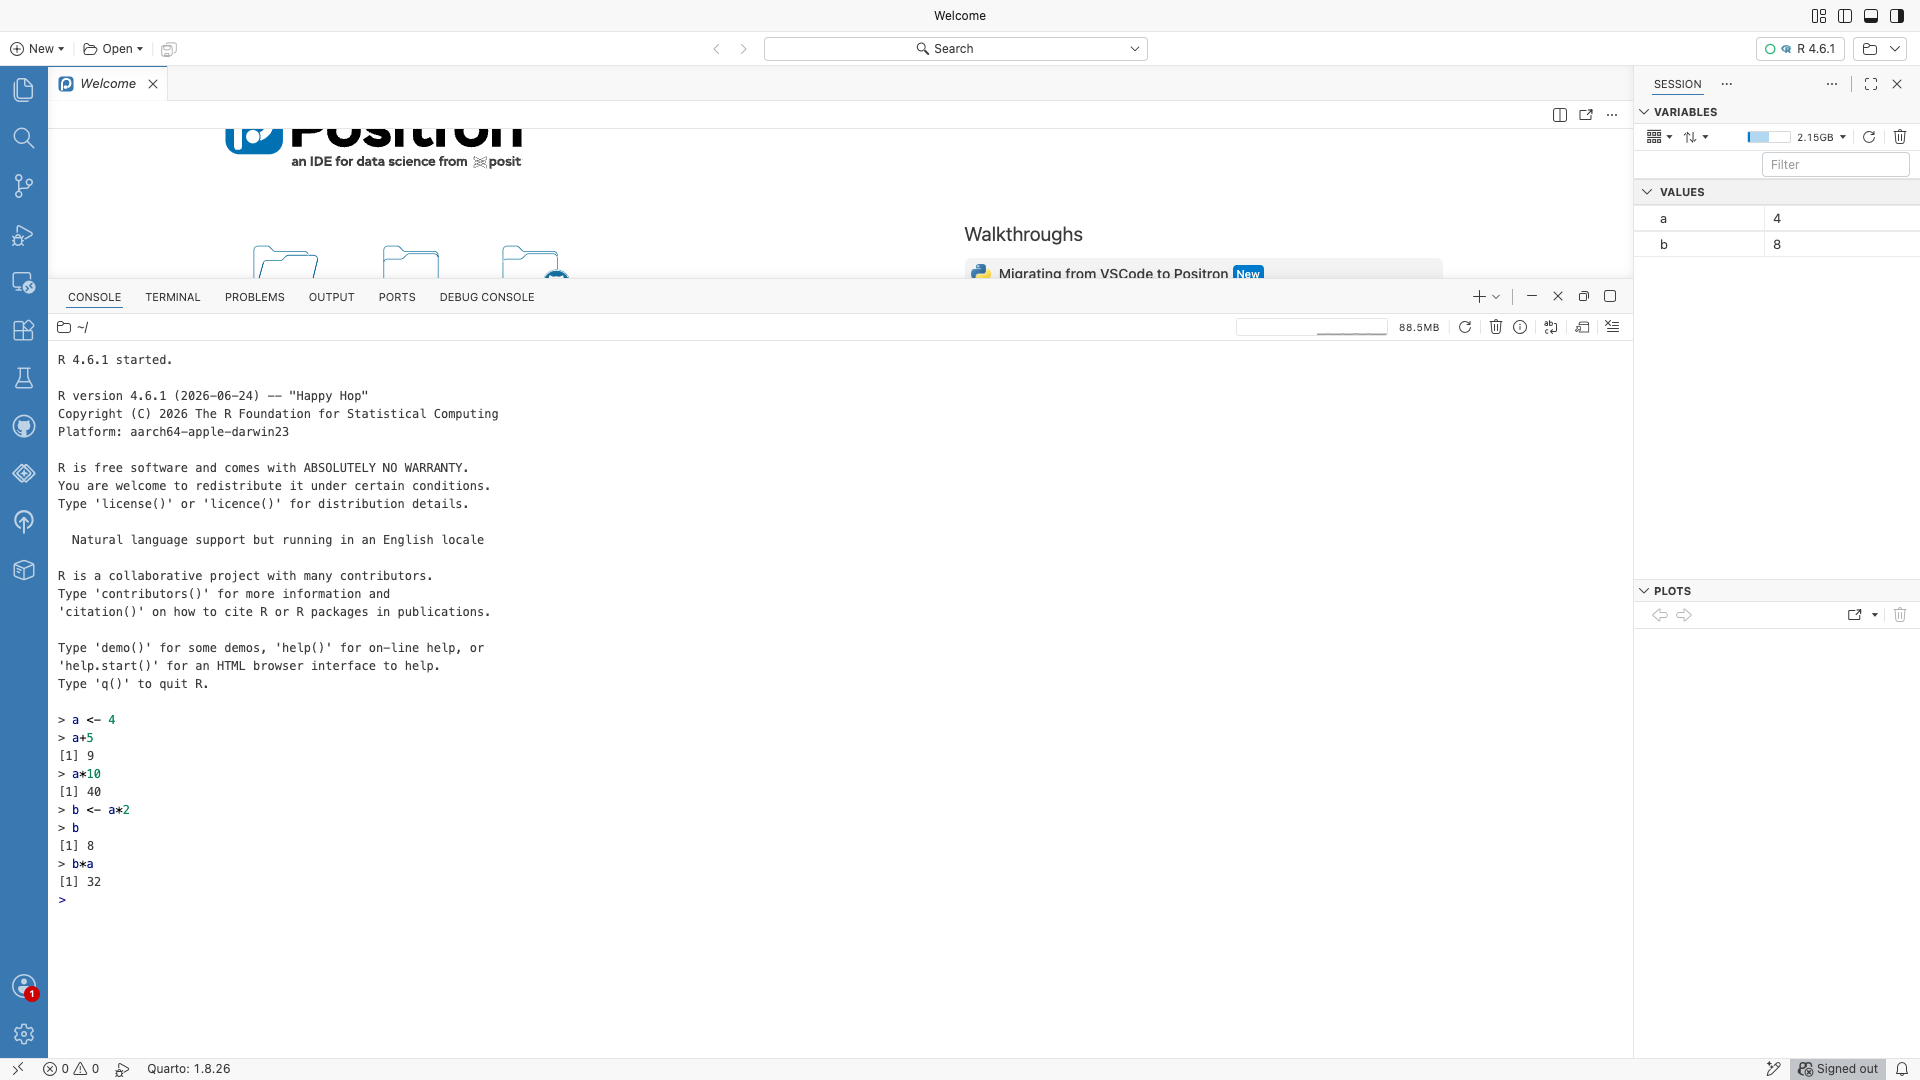Switch to the TERMINAL tab

point(173,297)
